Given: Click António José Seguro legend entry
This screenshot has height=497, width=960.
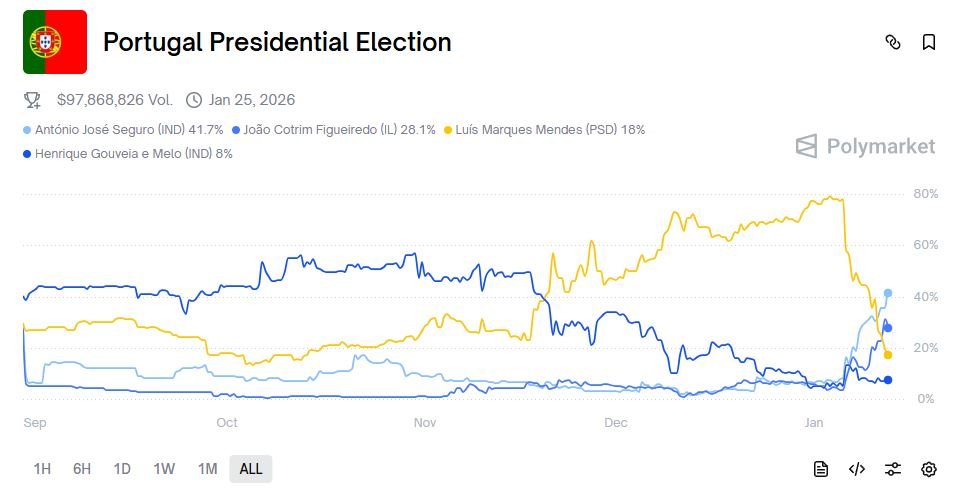Looking at the screenshot, I should (x=124, y=130).
